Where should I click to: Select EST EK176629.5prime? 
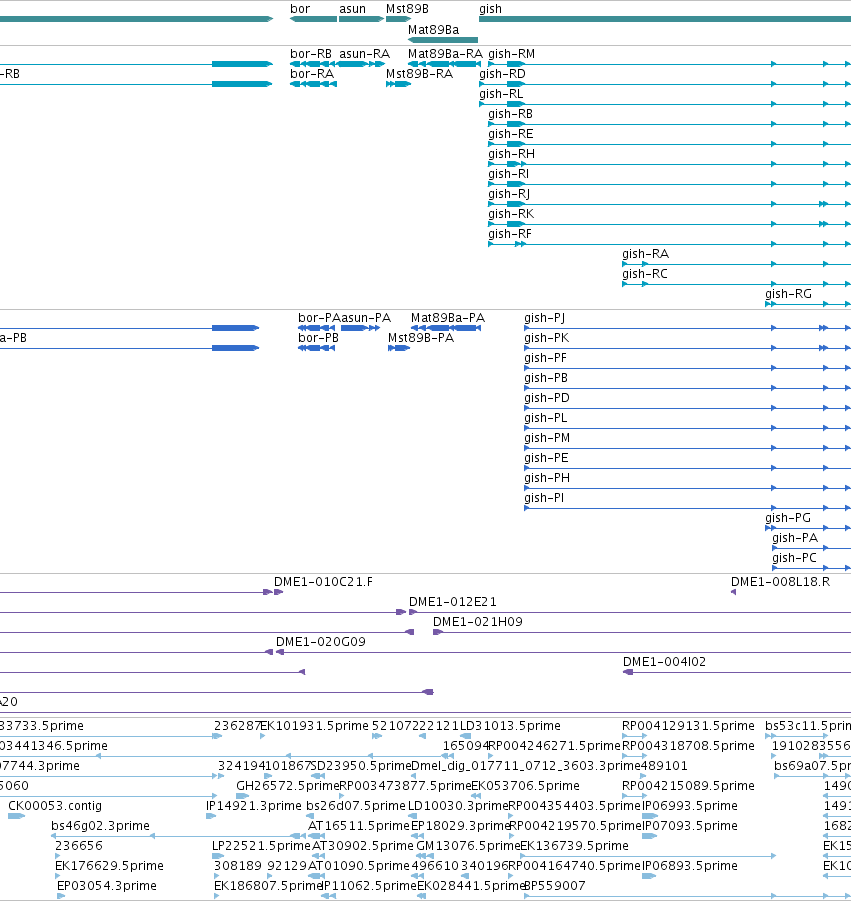[x=109, y=866]
